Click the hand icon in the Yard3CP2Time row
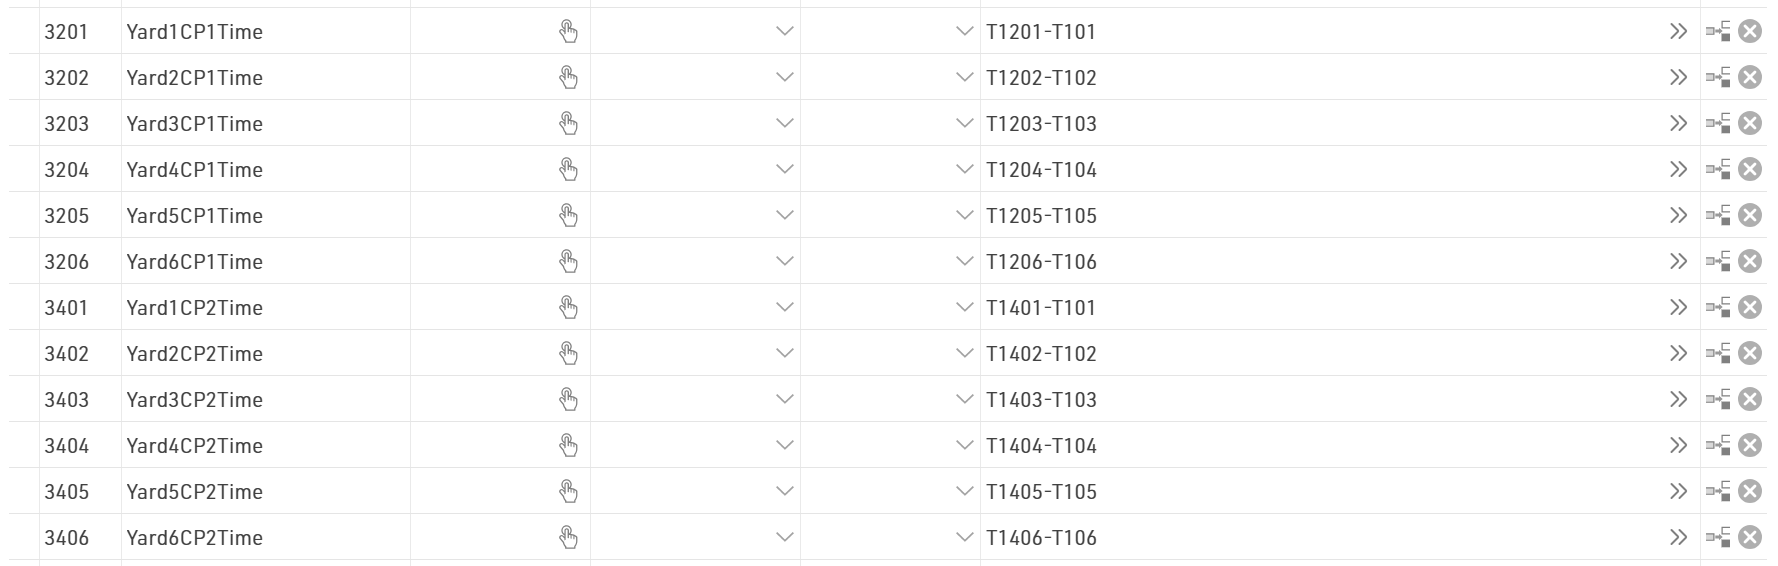The height and width of the screenshot is (566, 1778). [x=568, y=400]
